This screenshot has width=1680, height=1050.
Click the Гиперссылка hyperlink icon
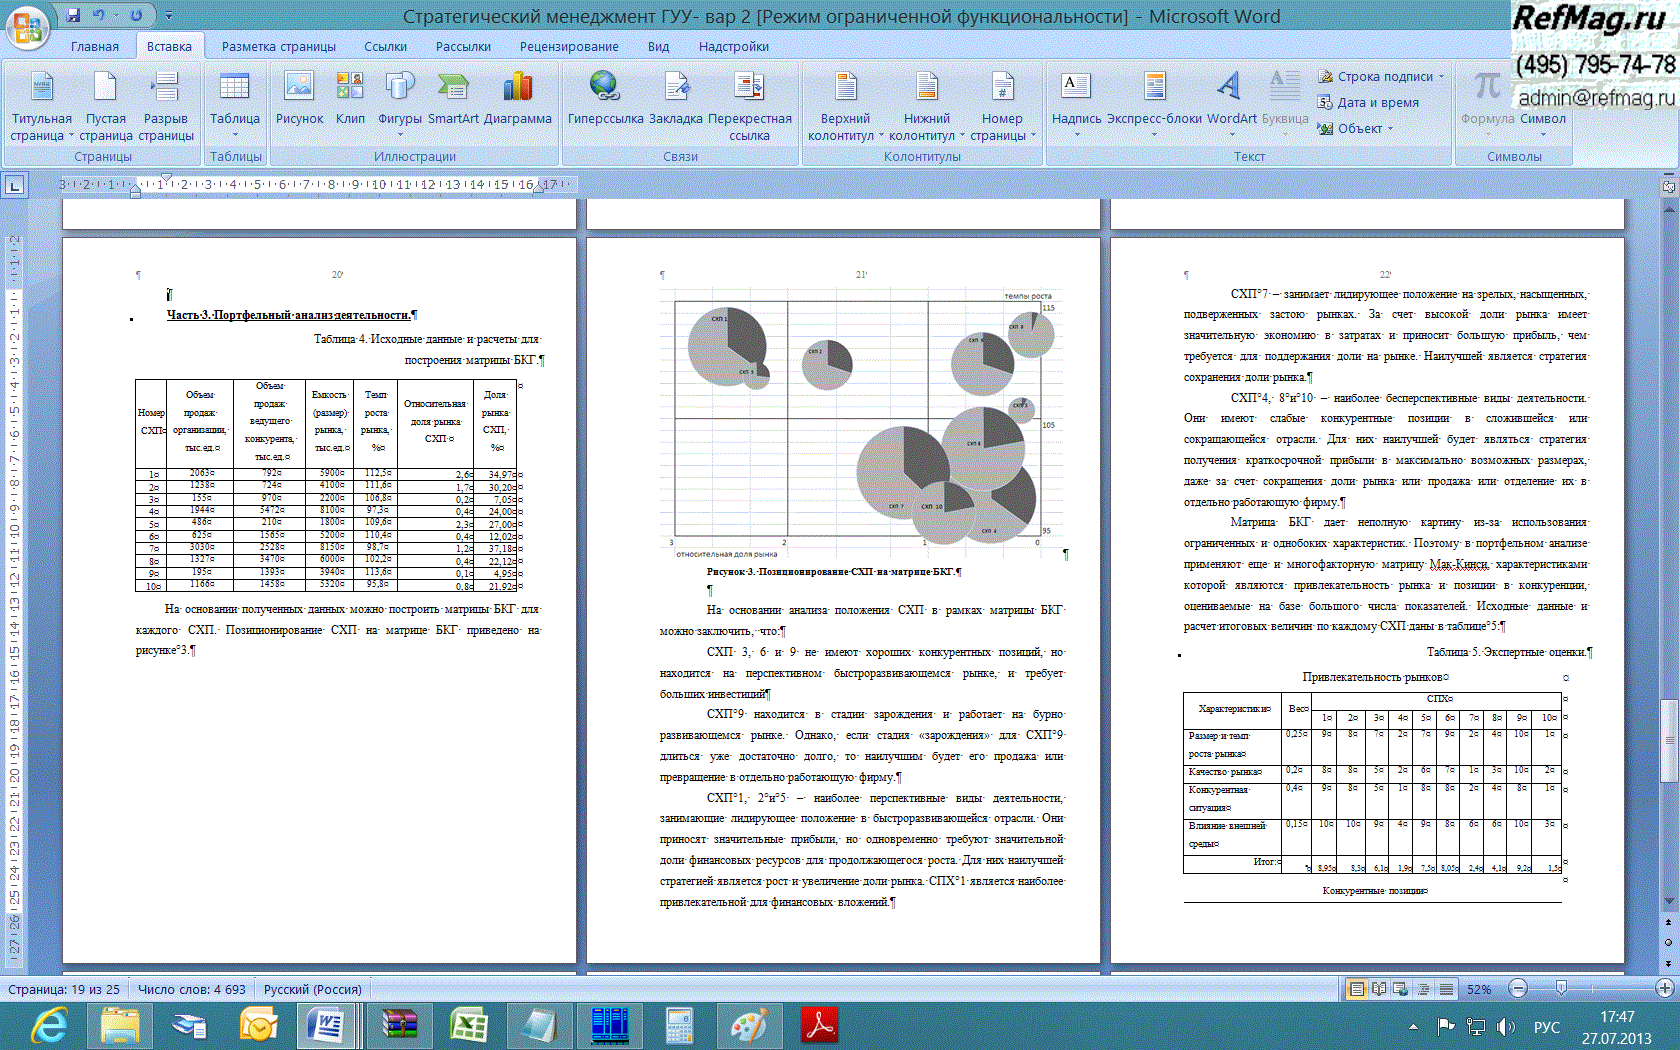coord(605,100)
